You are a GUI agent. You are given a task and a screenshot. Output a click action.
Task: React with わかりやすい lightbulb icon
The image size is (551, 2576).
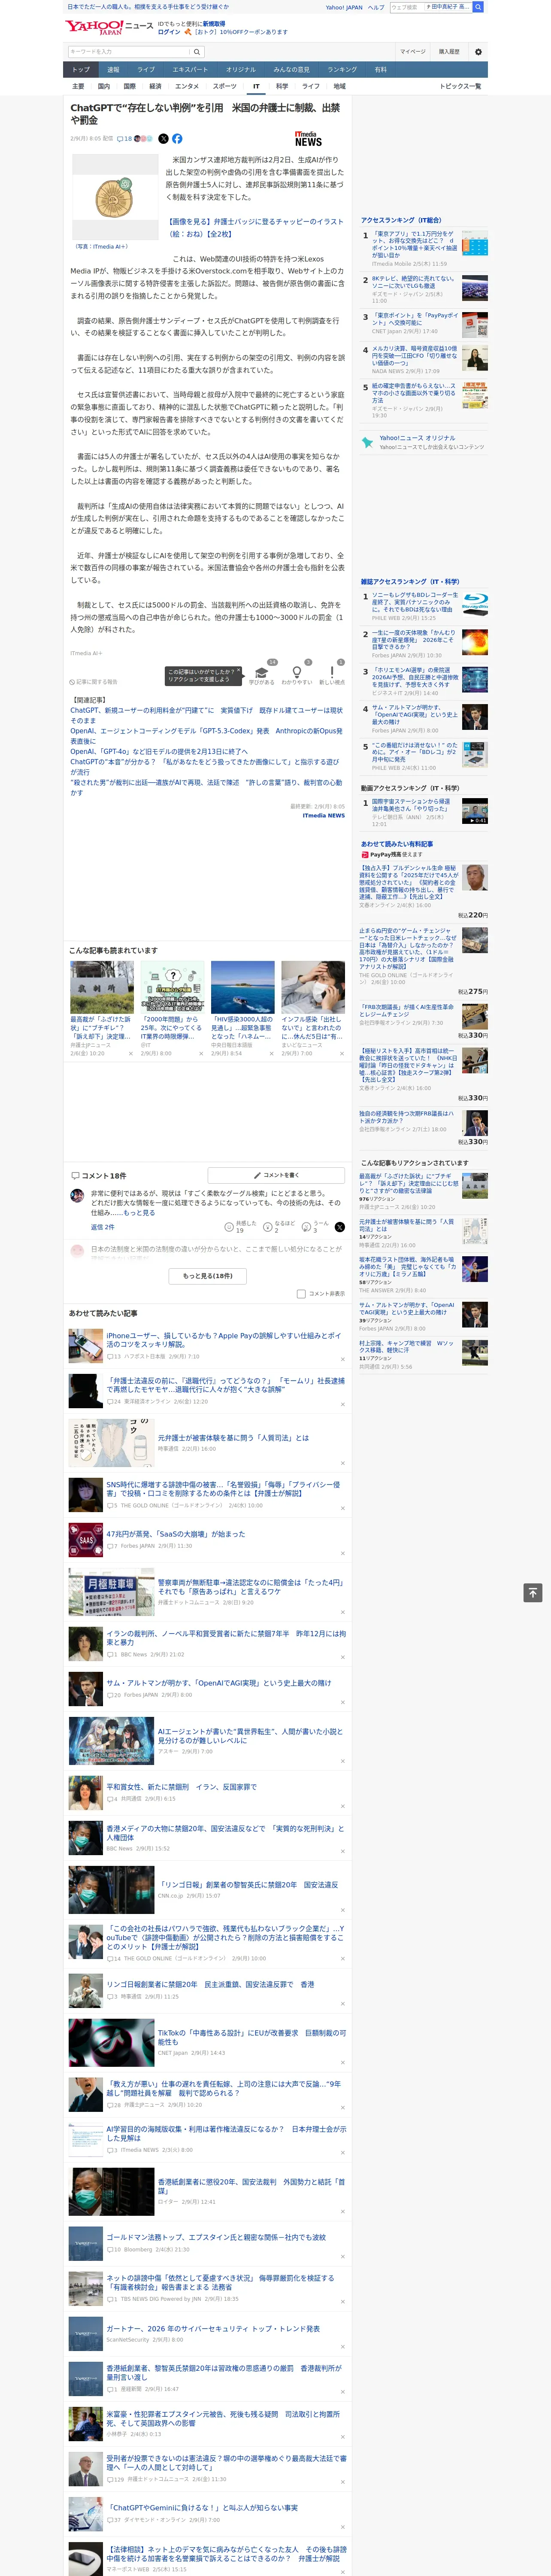[296, 673]
